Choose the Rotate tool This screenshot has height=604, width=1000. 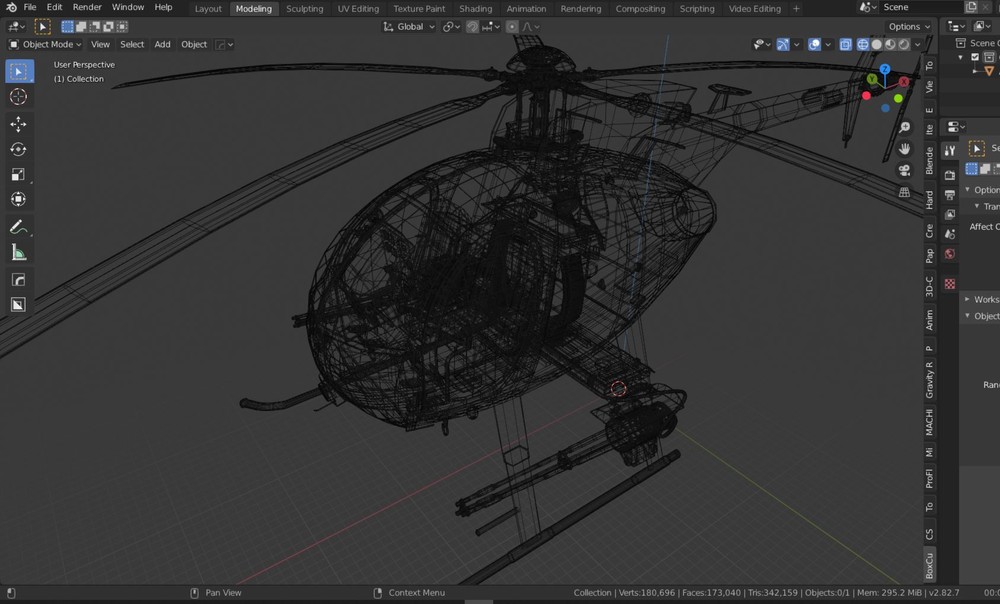point(18,149)
